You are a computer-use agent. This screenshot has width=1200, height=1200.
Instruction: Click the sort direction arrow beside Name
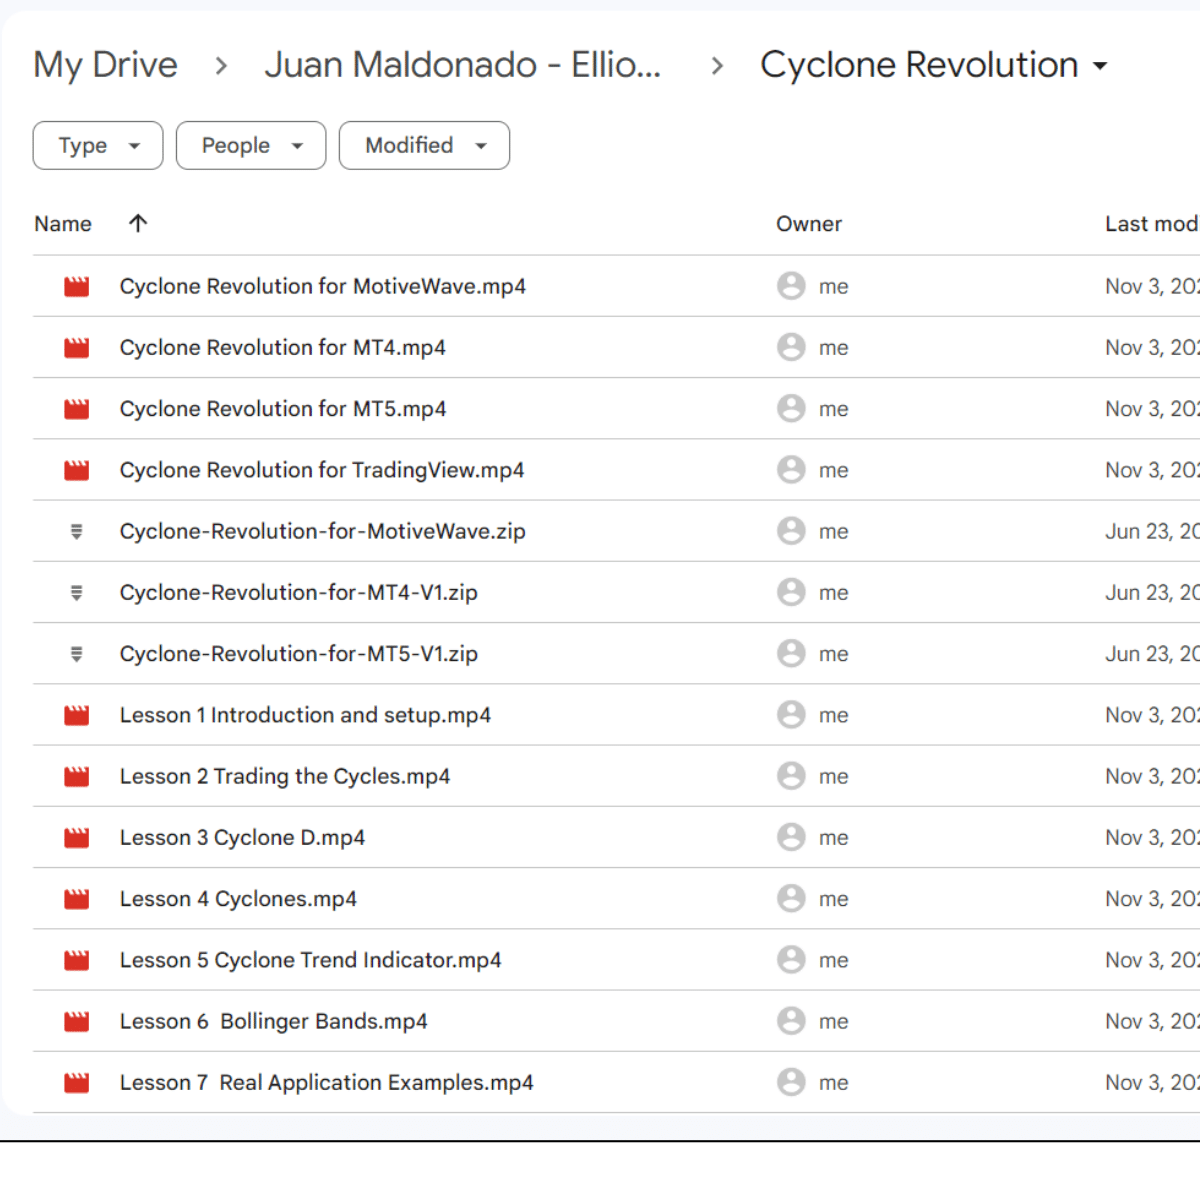point(138,224)
